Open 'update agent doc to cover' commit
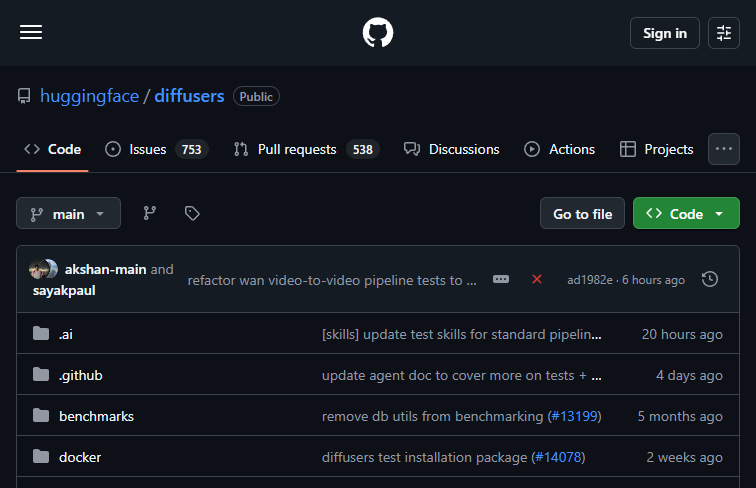756x488 pixels. click(461, 375)
